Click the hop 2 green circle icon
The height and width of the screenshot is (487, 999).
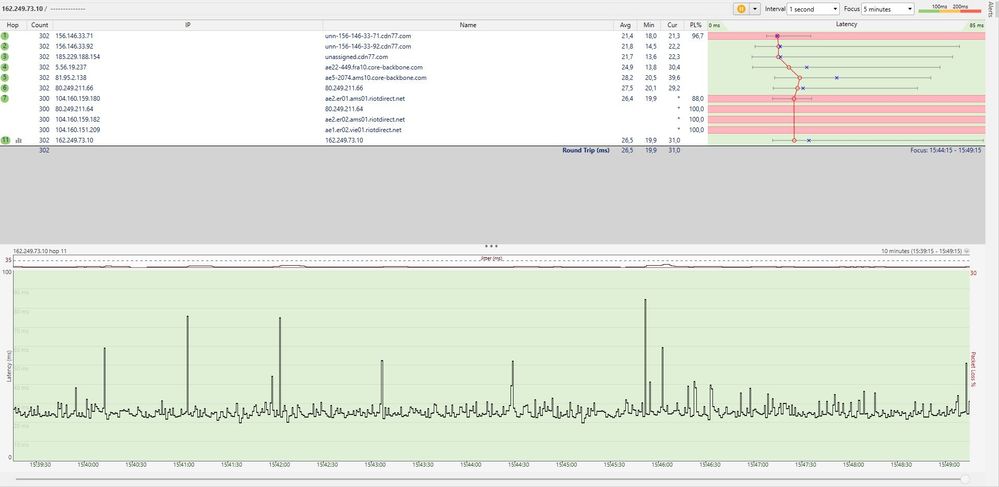(5, 46)
